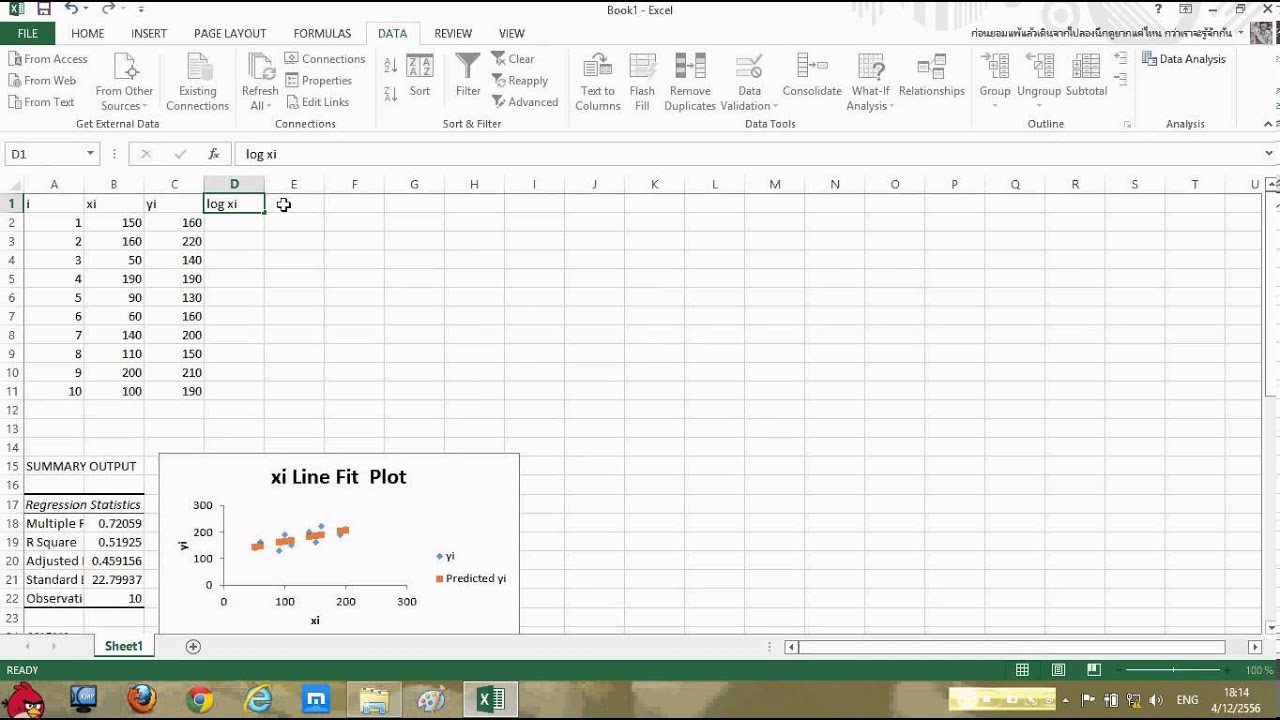Viewport: 1280px width, 720px height.
Task: Open Name Box dropdown arrow
Action: point(90,154)
